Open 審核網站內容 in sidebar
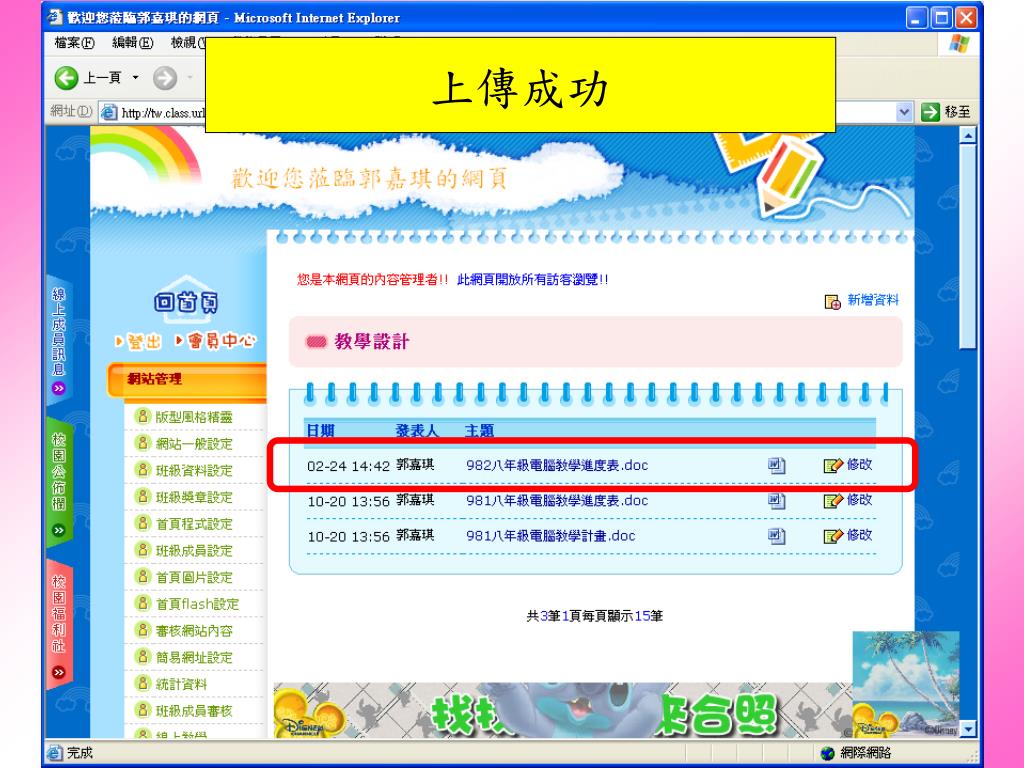This screenshot has width=1024, height=768. [x=194, y=632]
